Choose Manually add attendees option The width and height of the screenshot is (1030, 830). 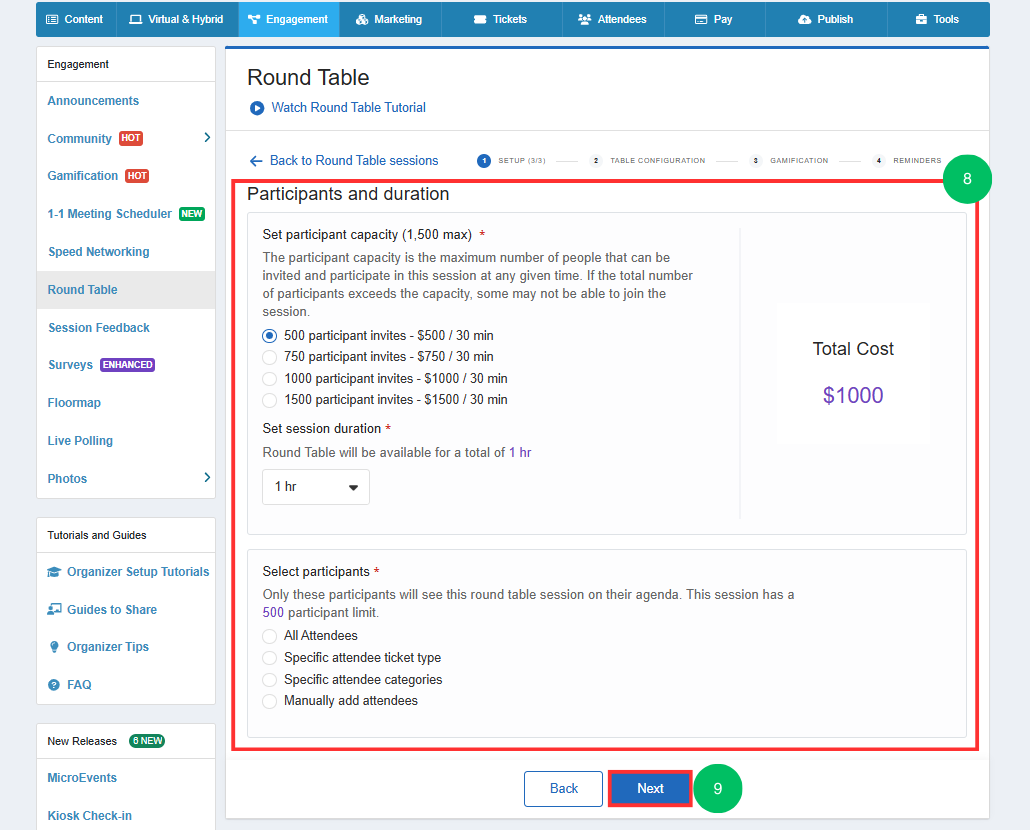tap(269, 701)
